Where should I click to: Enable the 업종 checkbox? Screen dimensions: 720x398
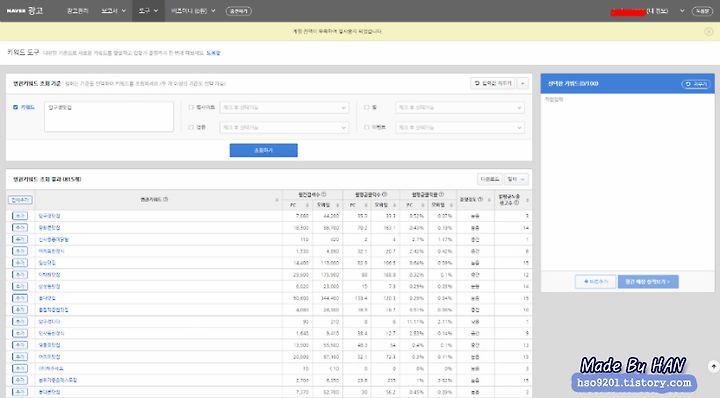coord(191,127)
